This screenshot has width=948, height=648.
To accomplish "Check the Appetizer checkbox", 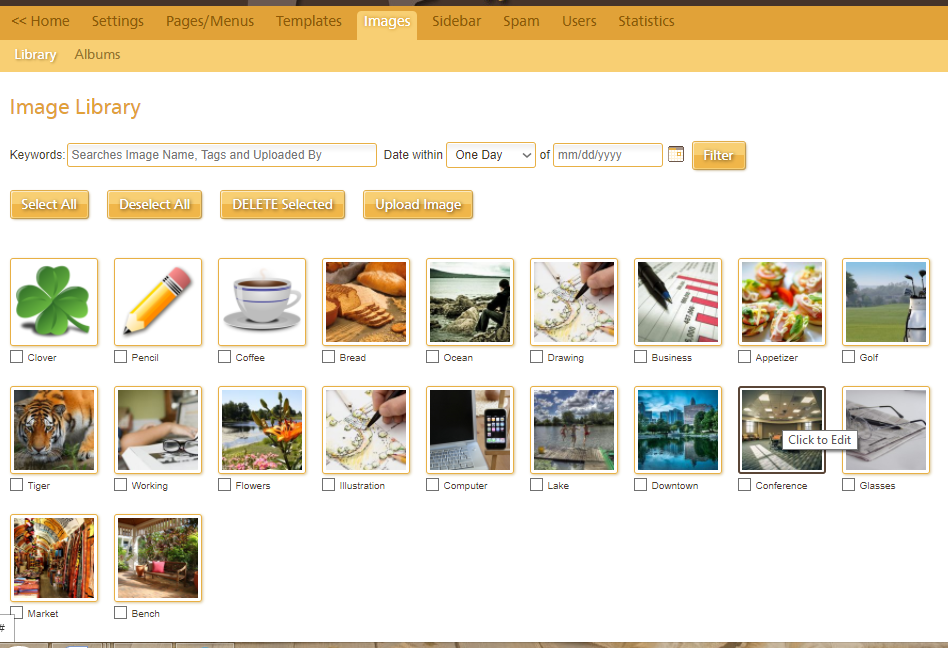I will [744, 357].
